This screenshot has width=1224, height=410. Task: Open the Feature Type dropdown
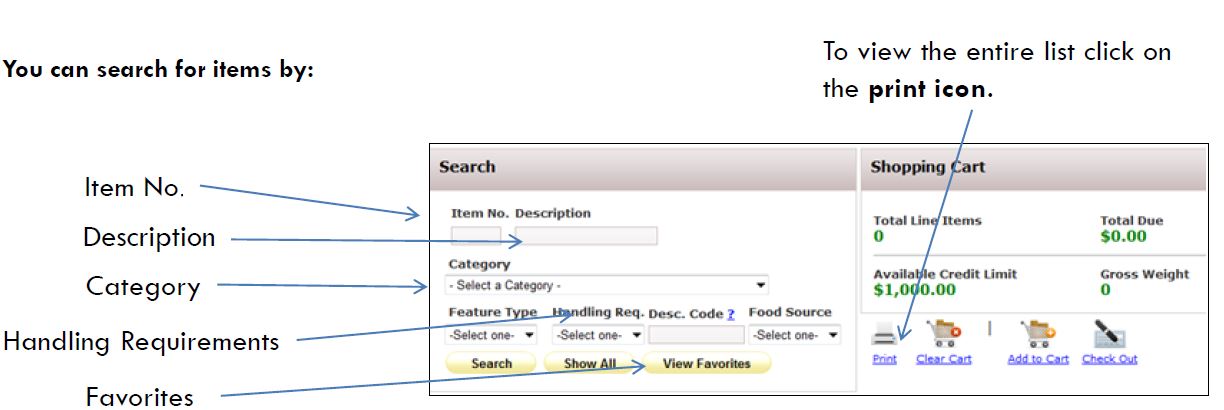click(492, 335)
